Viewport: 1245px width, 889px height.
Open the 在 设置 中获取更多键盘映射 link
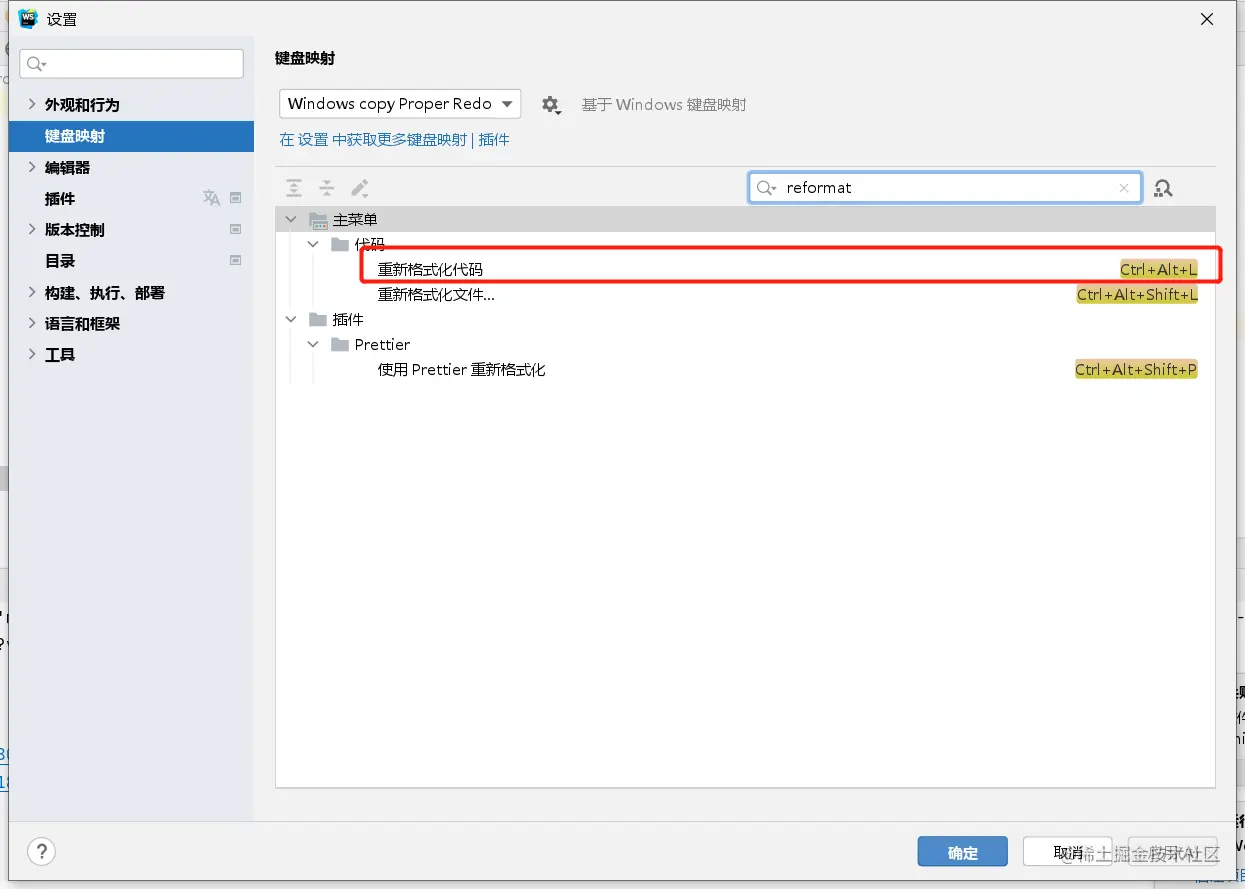pyautogui.click(x=373, y=140)
